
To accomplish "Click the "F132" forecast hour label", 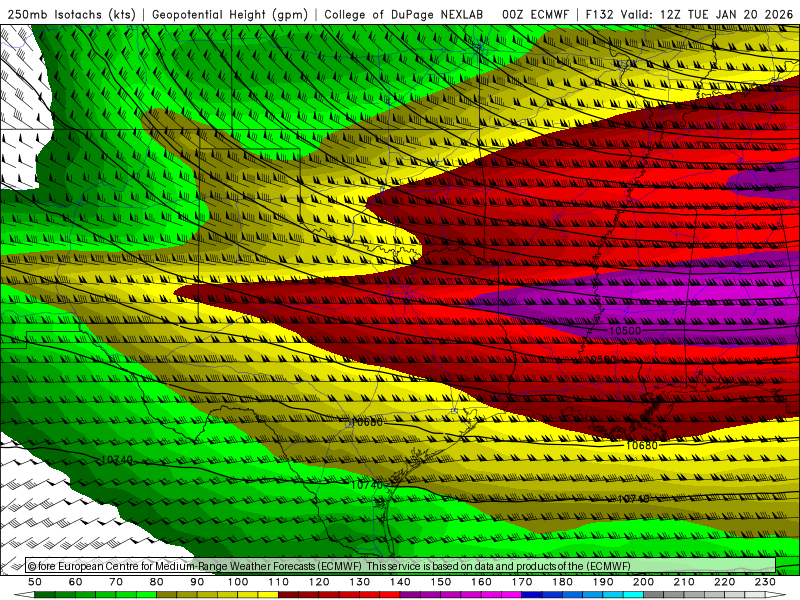I will pyautogui.click(x=599, y=15).
